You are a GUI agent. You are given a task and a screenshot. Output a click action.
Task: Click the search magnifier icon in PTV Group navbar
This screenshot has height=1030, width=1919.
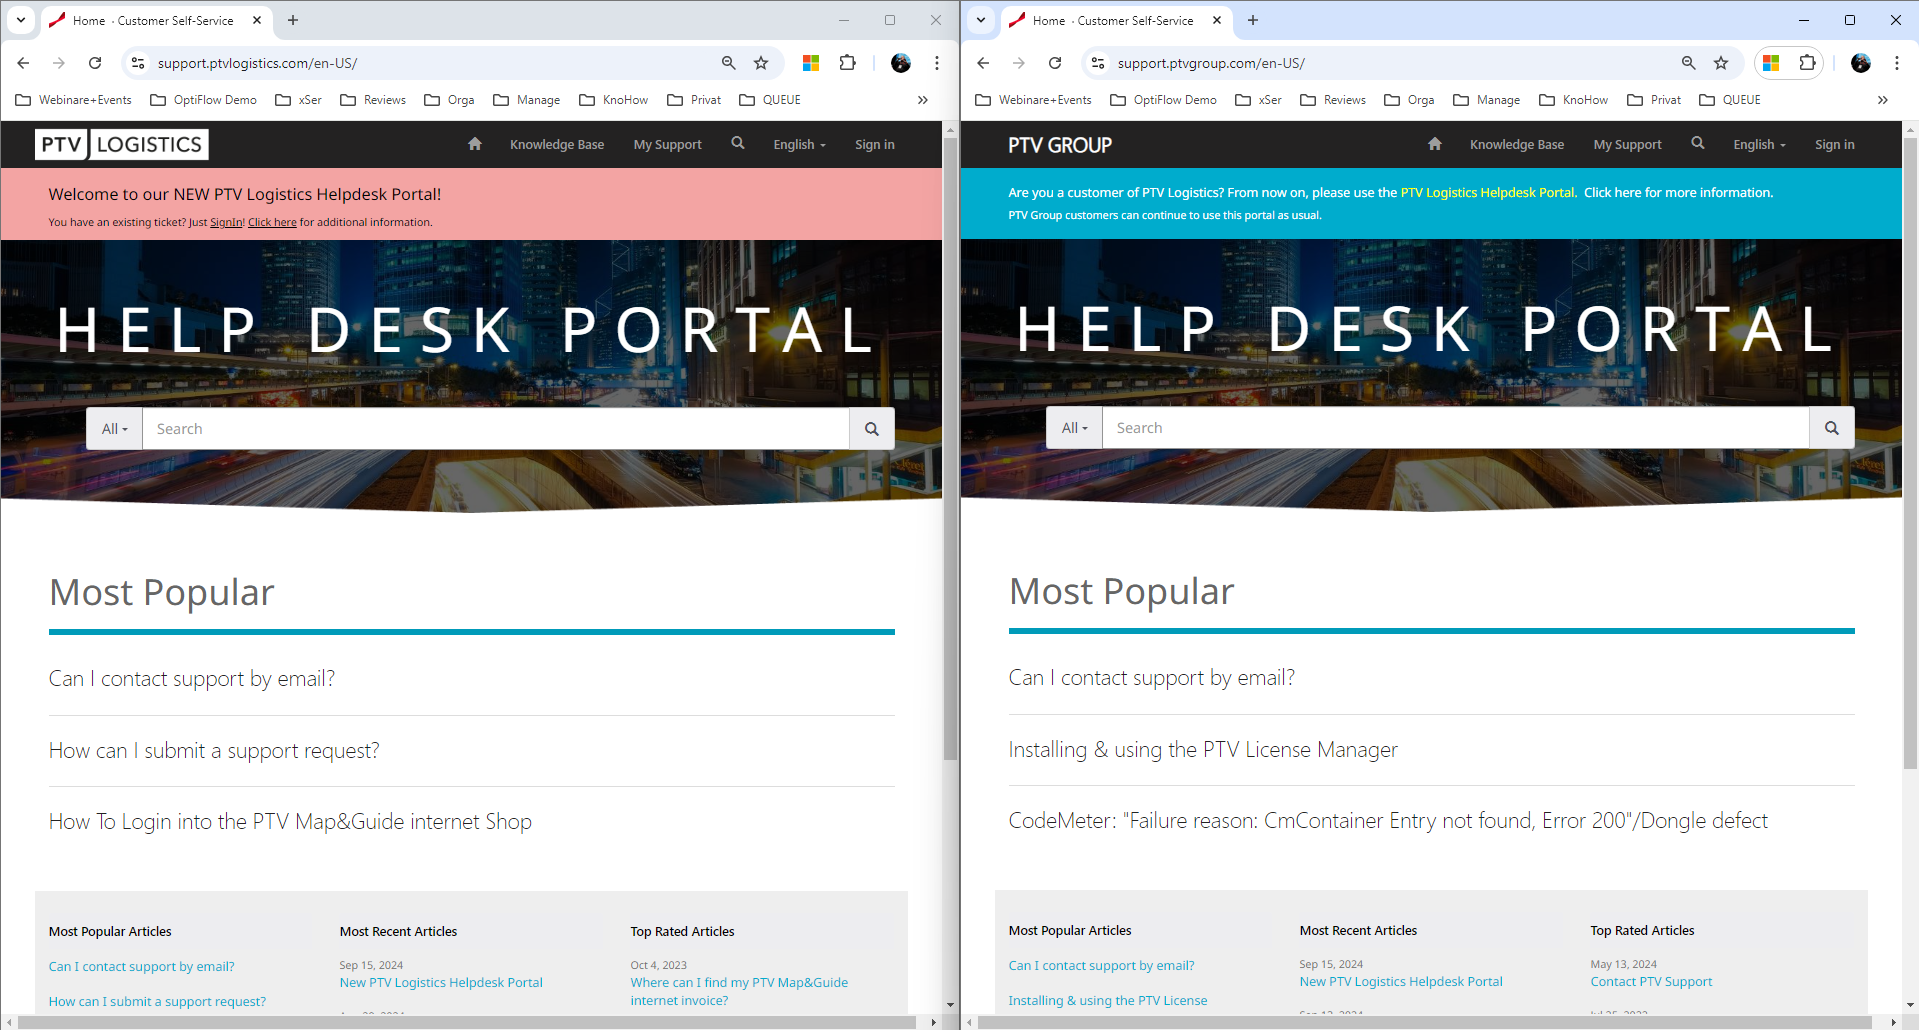pyautogui.click(x=1697, y=143)
